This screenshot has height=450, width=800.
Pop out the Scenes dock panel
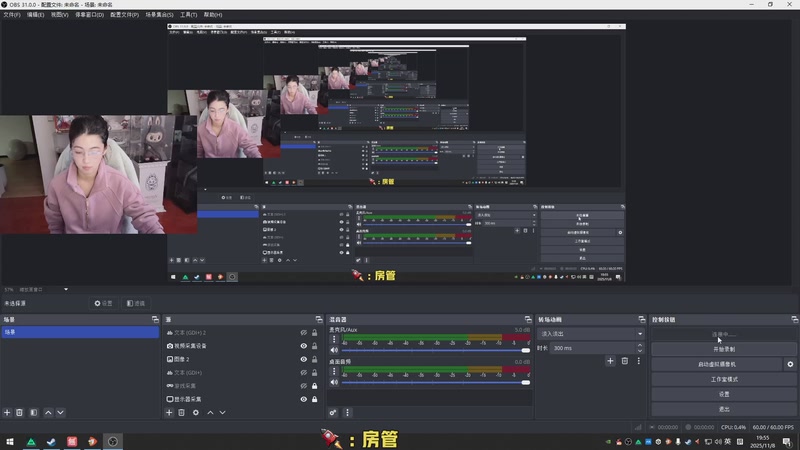(x=155, y=319)
